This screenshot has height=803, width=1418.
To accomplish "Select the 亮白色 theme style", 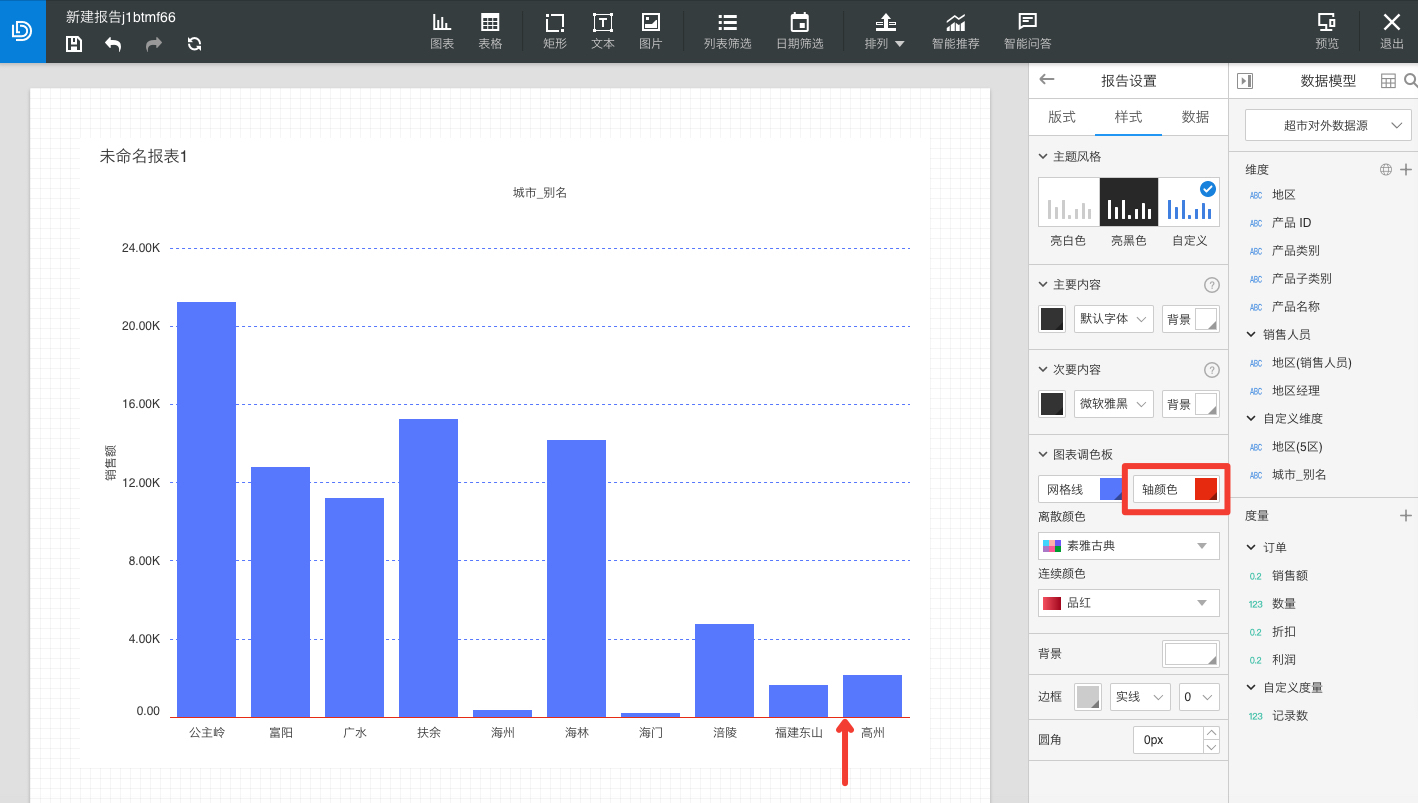I will tap(1068, 202).
